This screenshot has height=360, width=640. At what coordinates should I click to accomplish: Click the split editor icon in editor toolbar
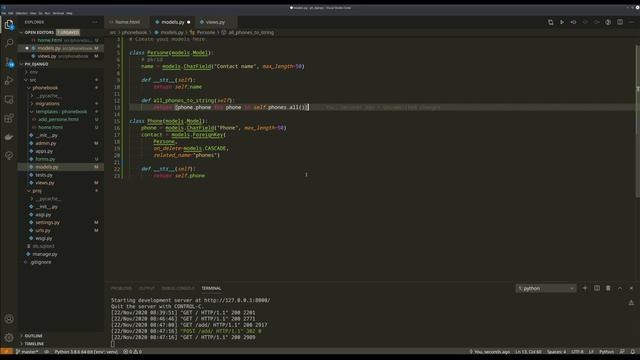620,22
